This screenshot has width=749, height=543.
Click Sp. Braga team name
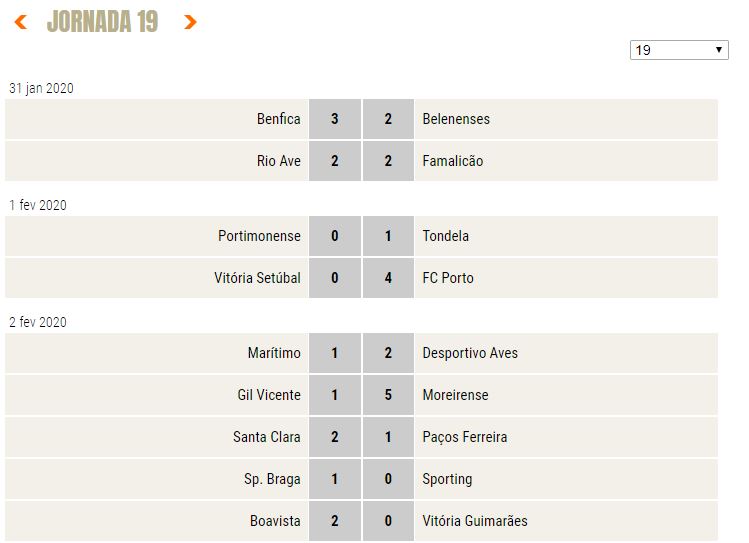coord(272,479)
